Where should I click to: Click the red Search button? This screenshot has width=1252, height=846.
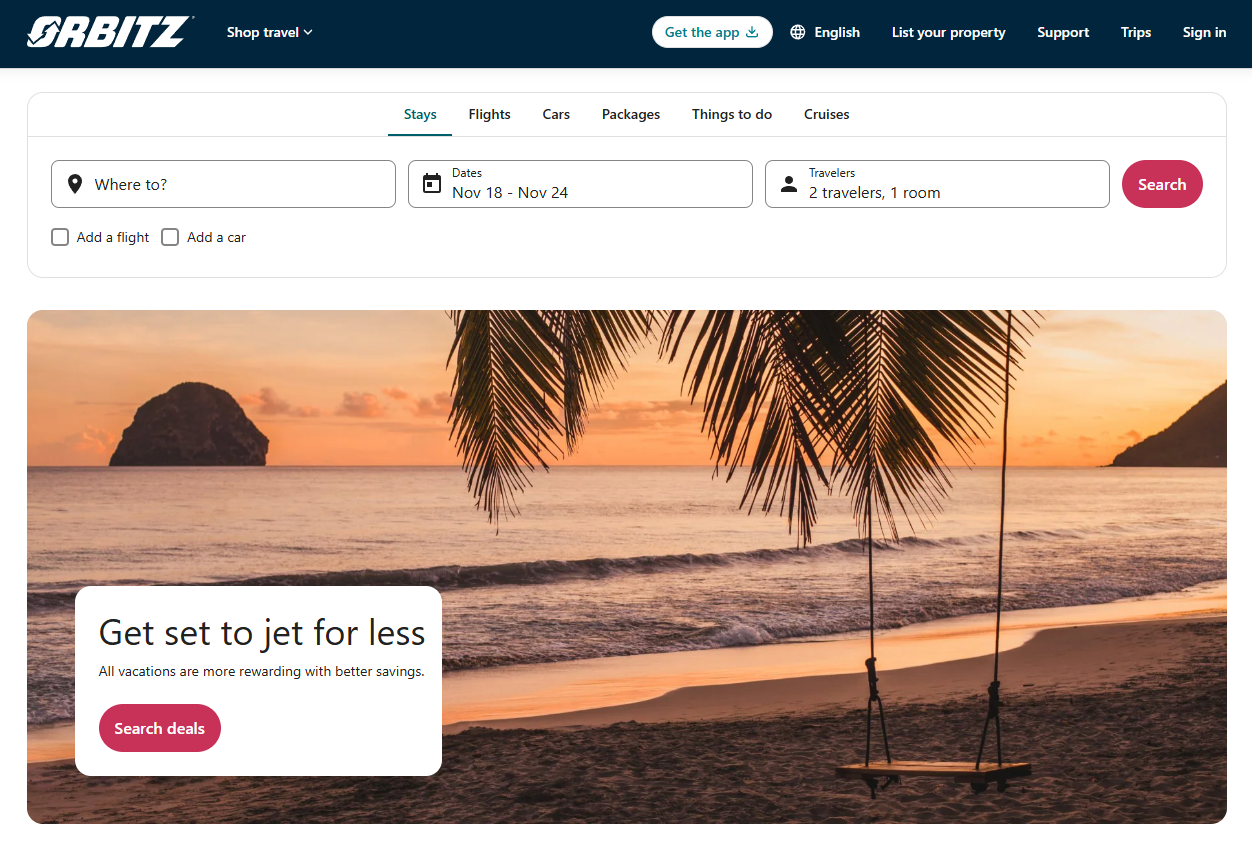tap(1162, 184)
